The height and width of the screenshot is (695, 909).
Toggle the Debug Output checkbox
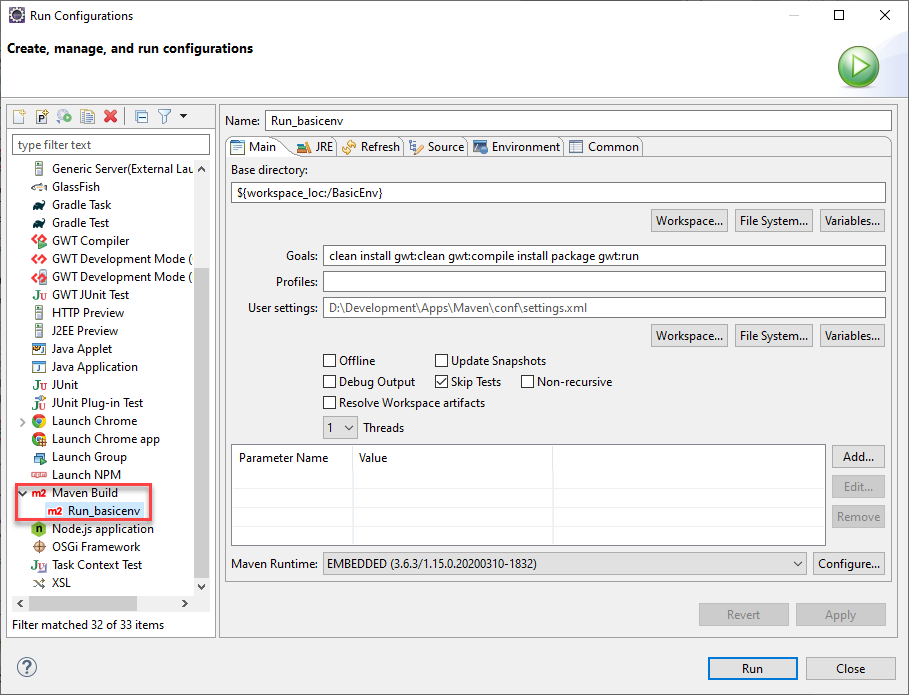pos(330,382)
